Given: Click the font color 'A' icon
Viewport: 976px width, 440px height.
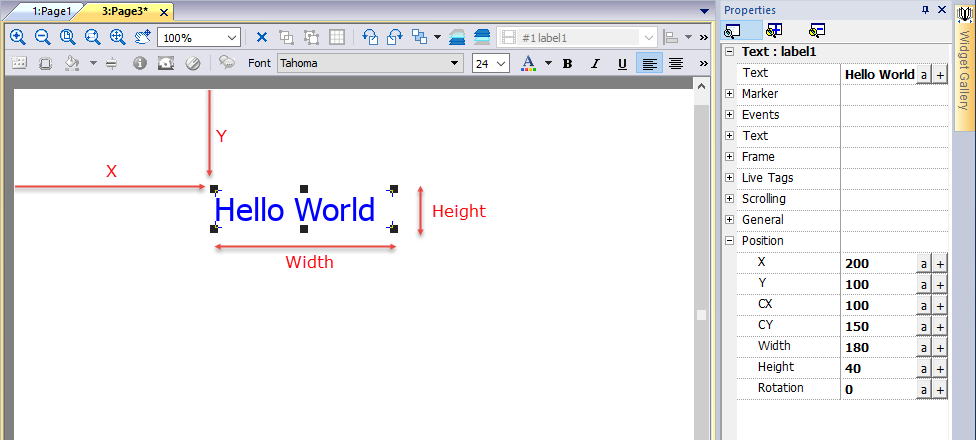Looking at the screenshot, I should coord(528,63).
